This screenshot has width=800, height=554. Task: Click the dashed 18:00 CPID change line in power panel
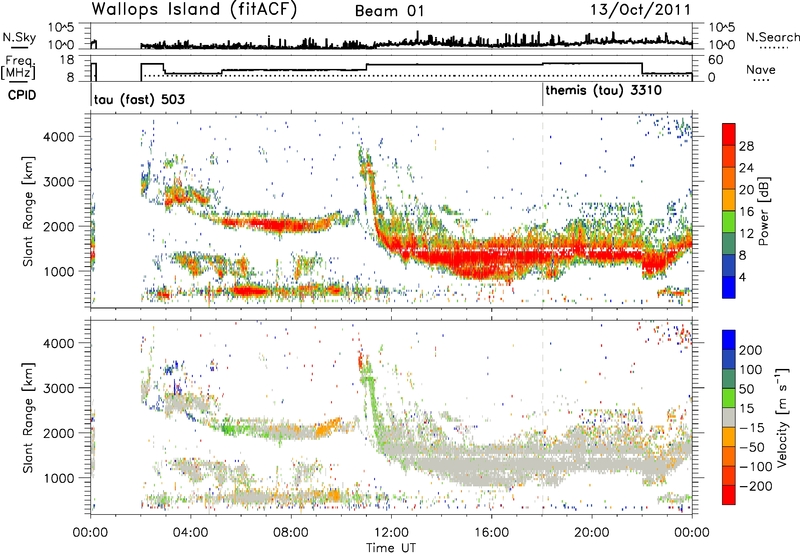pos(542,211)
